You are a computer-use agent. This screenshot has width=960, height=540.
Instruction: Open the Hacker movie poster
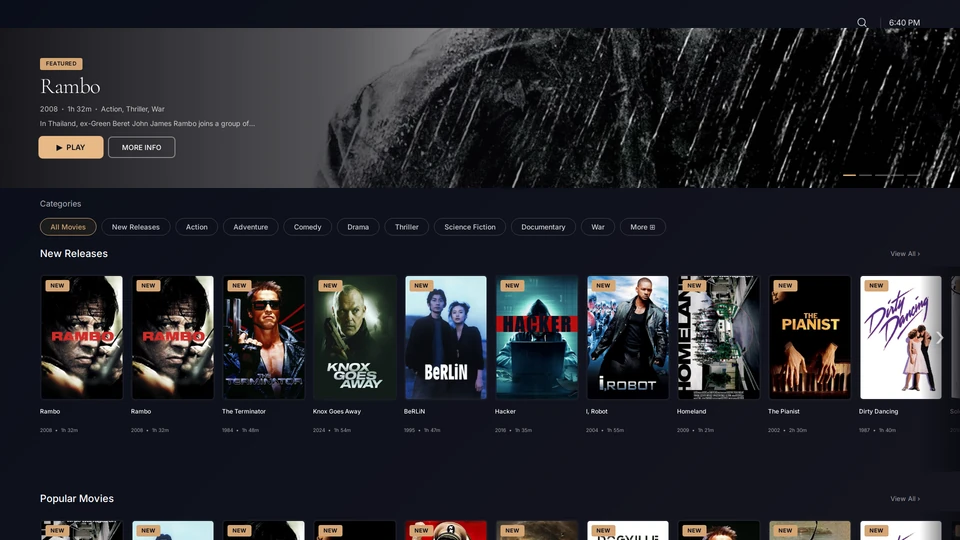pyautogui.click(x=536, y=337)
